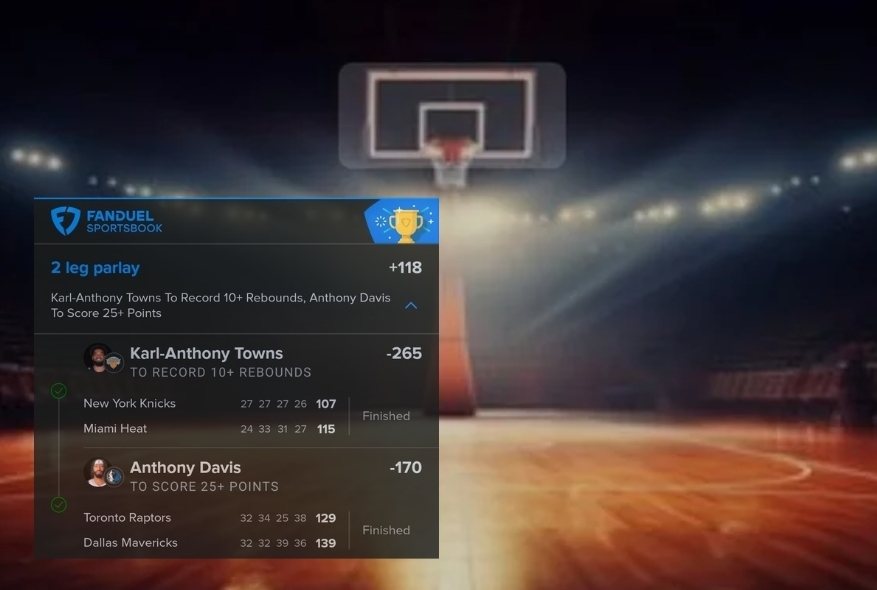Select the Toronto Raptors score row
Screen dimensions: 877x590
tap(209, 518)
